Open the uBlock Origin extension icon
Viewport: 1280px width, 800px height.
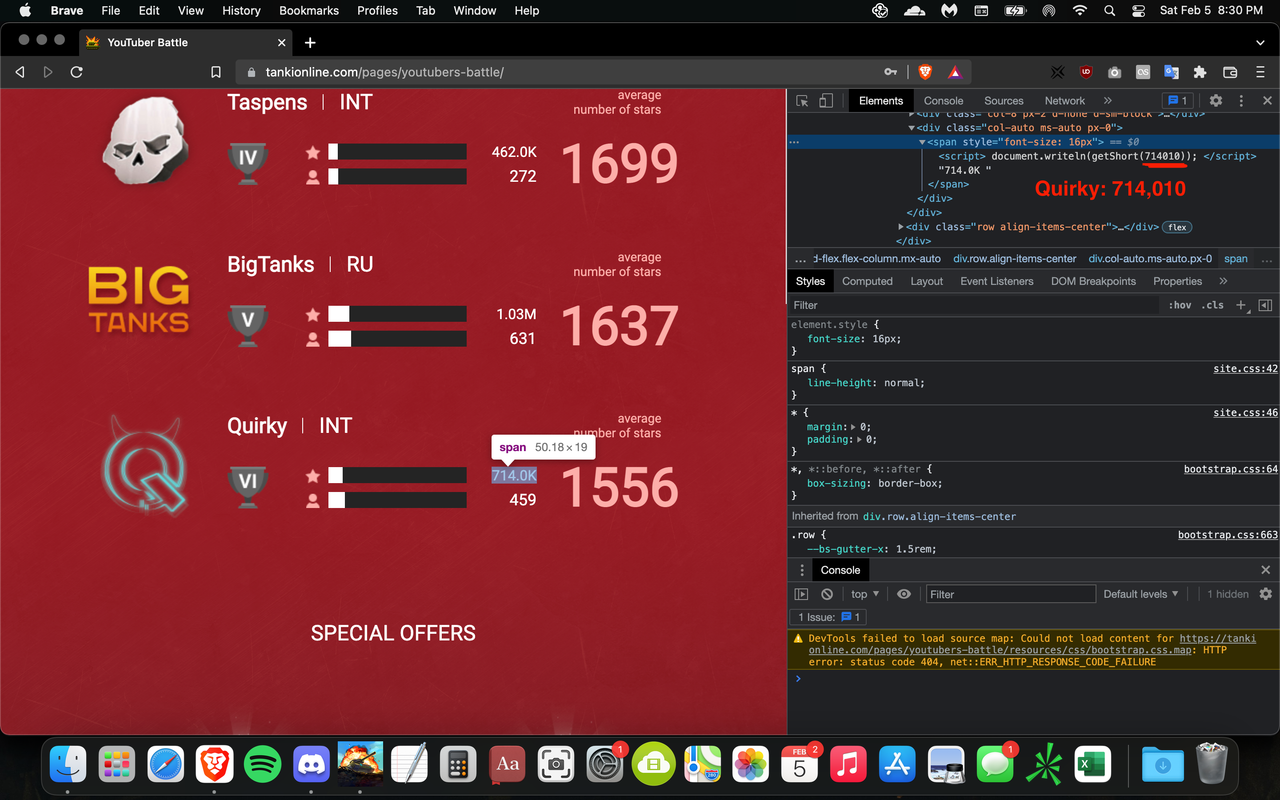1086,72
